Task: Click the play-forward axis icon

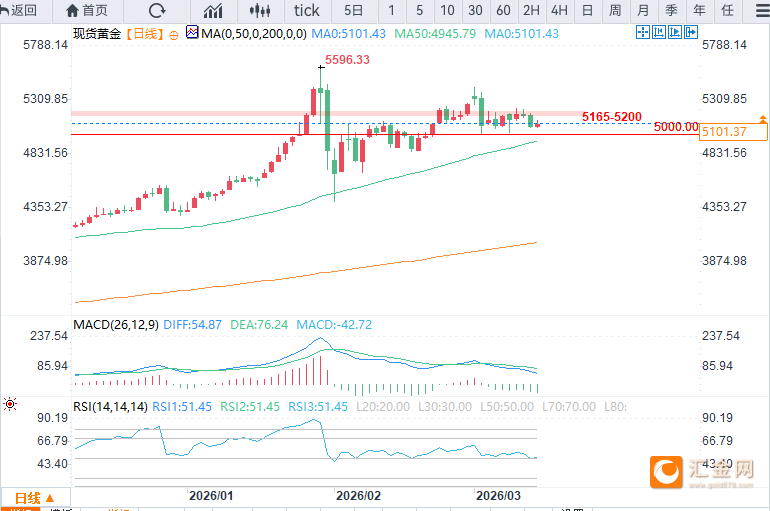Action: [x=675, y=32]
